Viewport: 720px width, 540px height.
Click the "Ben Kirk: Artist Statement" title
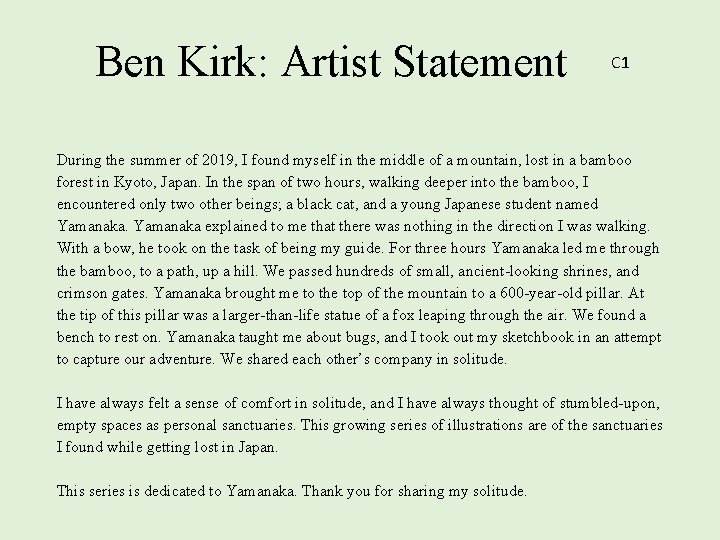330,62
